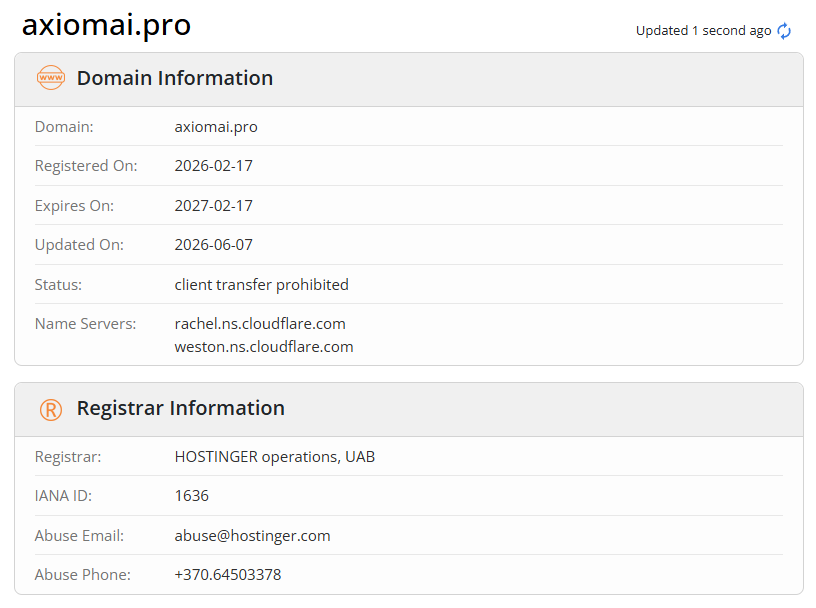Click the expiry date 2027-02-17
The width and height of the screenshot is (816, 608).
click(213, 206)
